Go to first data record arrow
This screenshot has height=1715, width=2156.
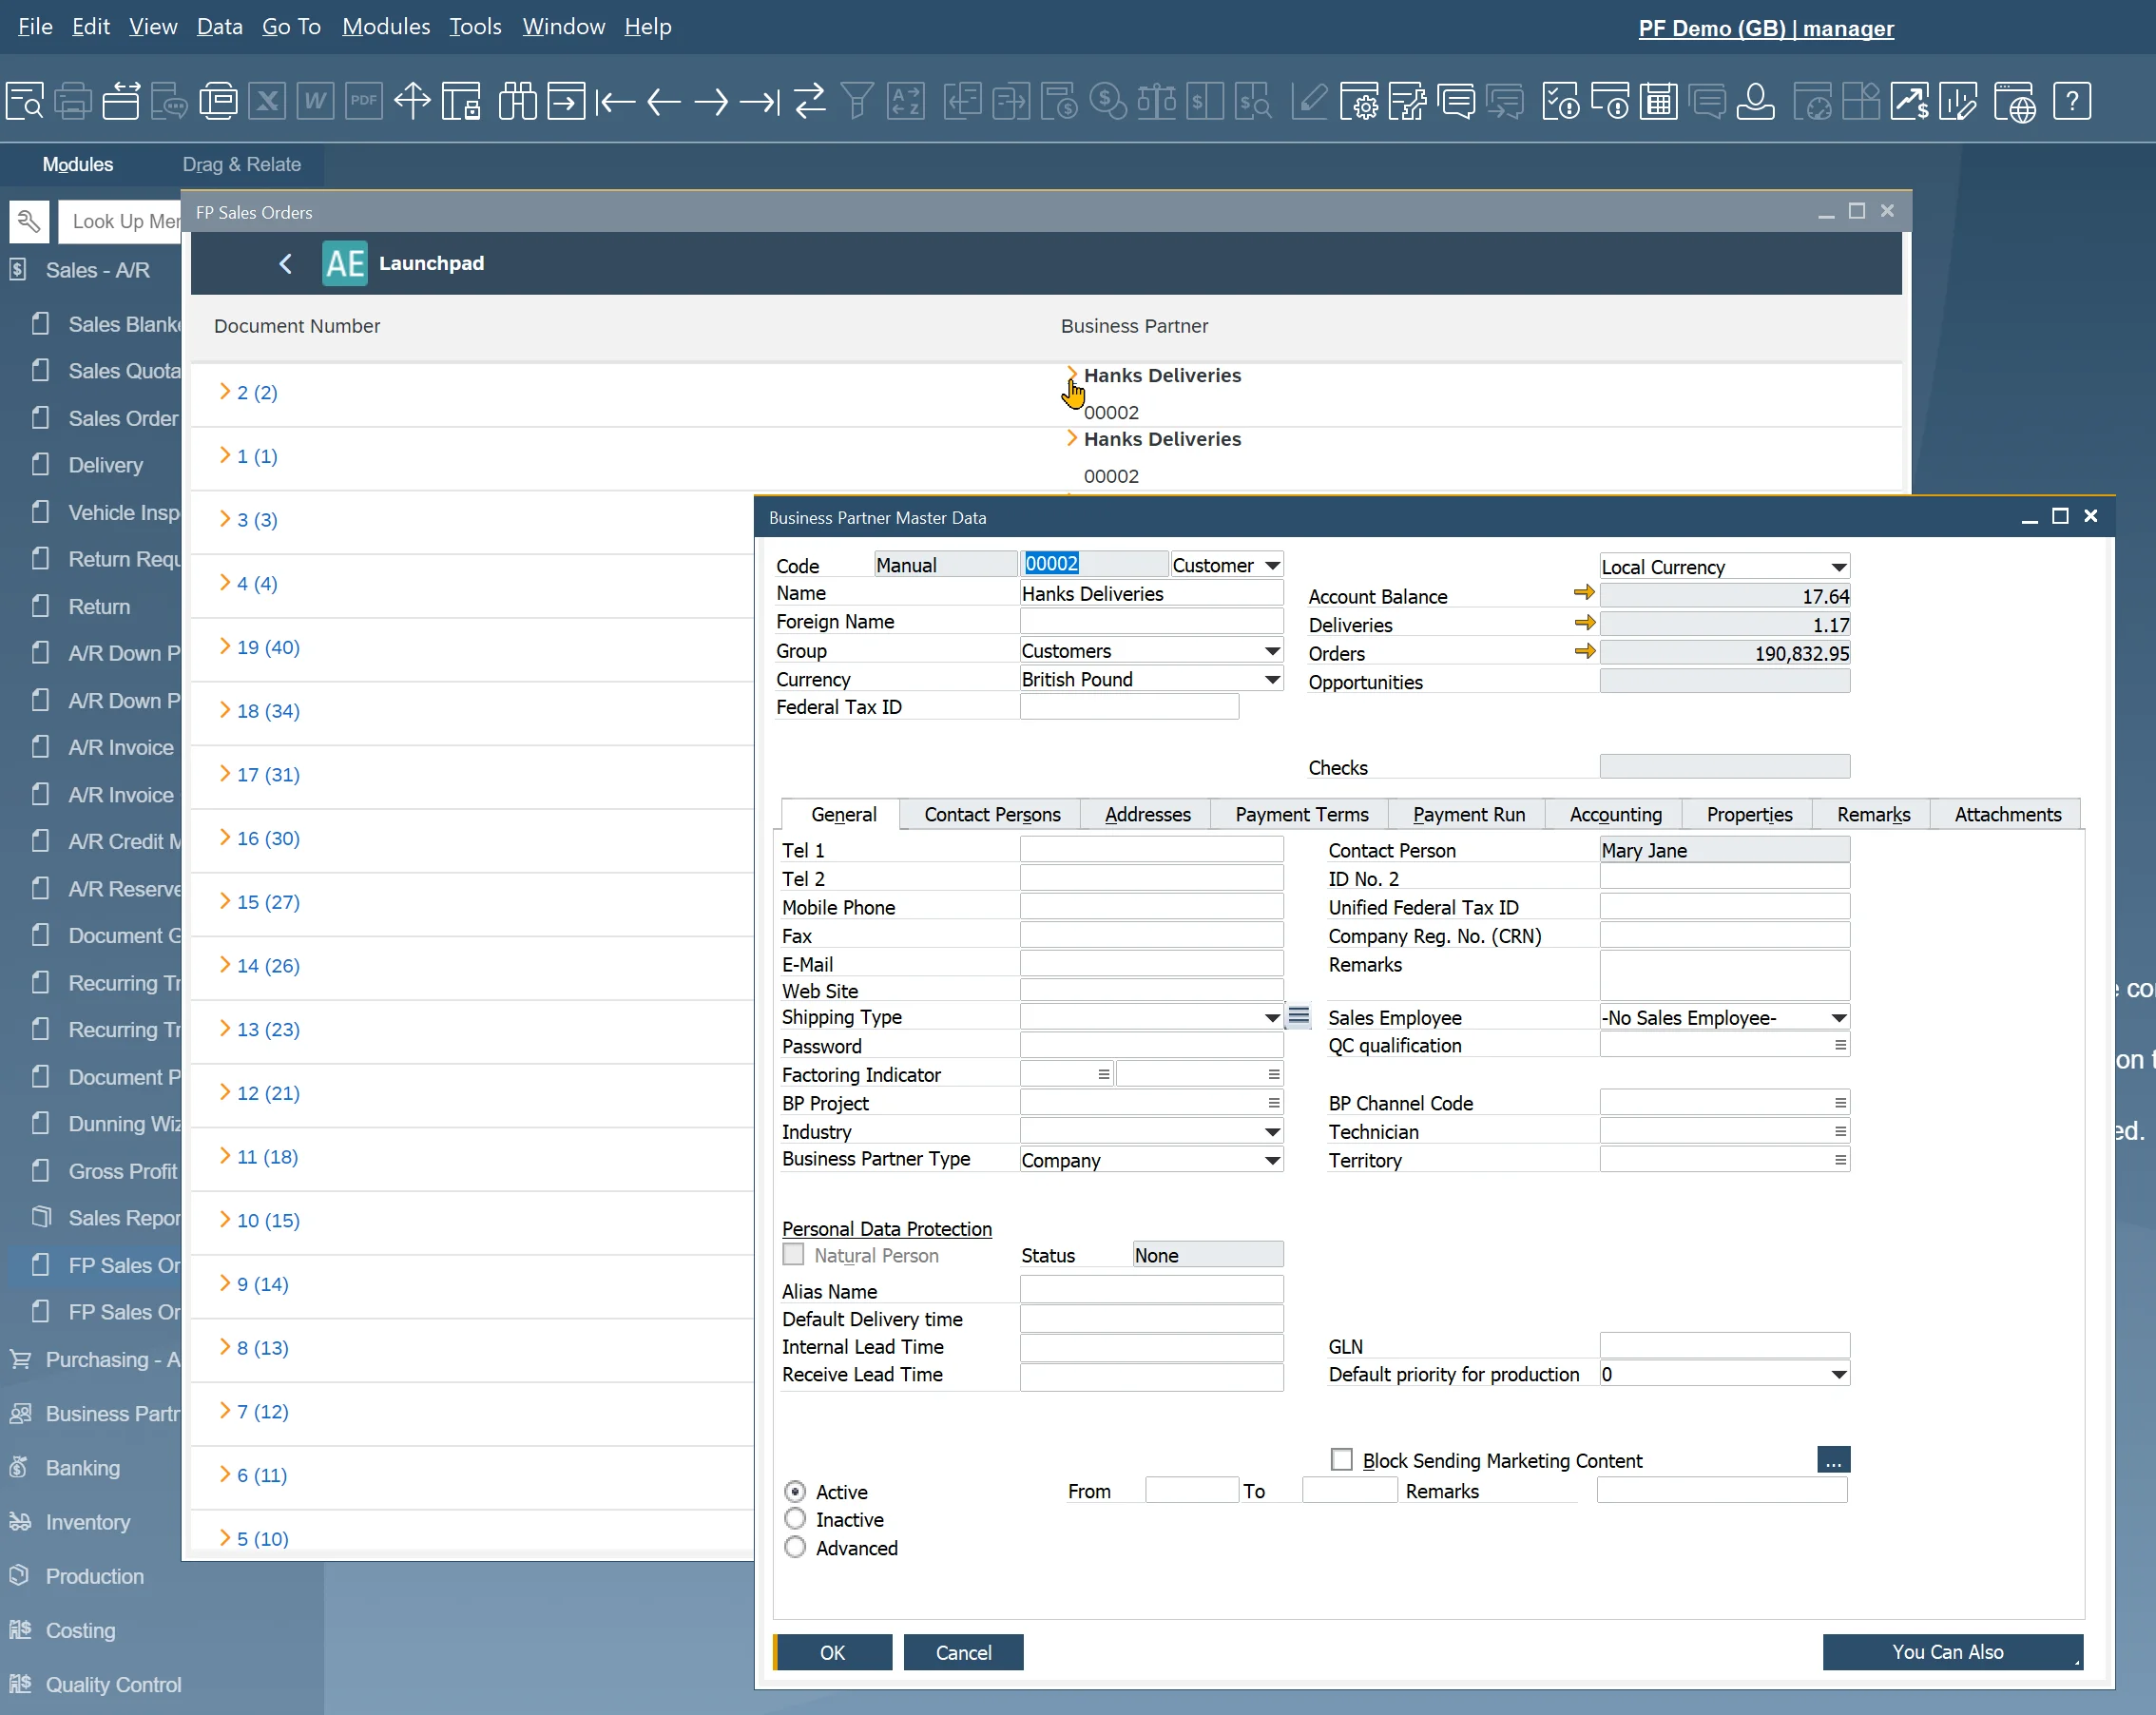615,102
